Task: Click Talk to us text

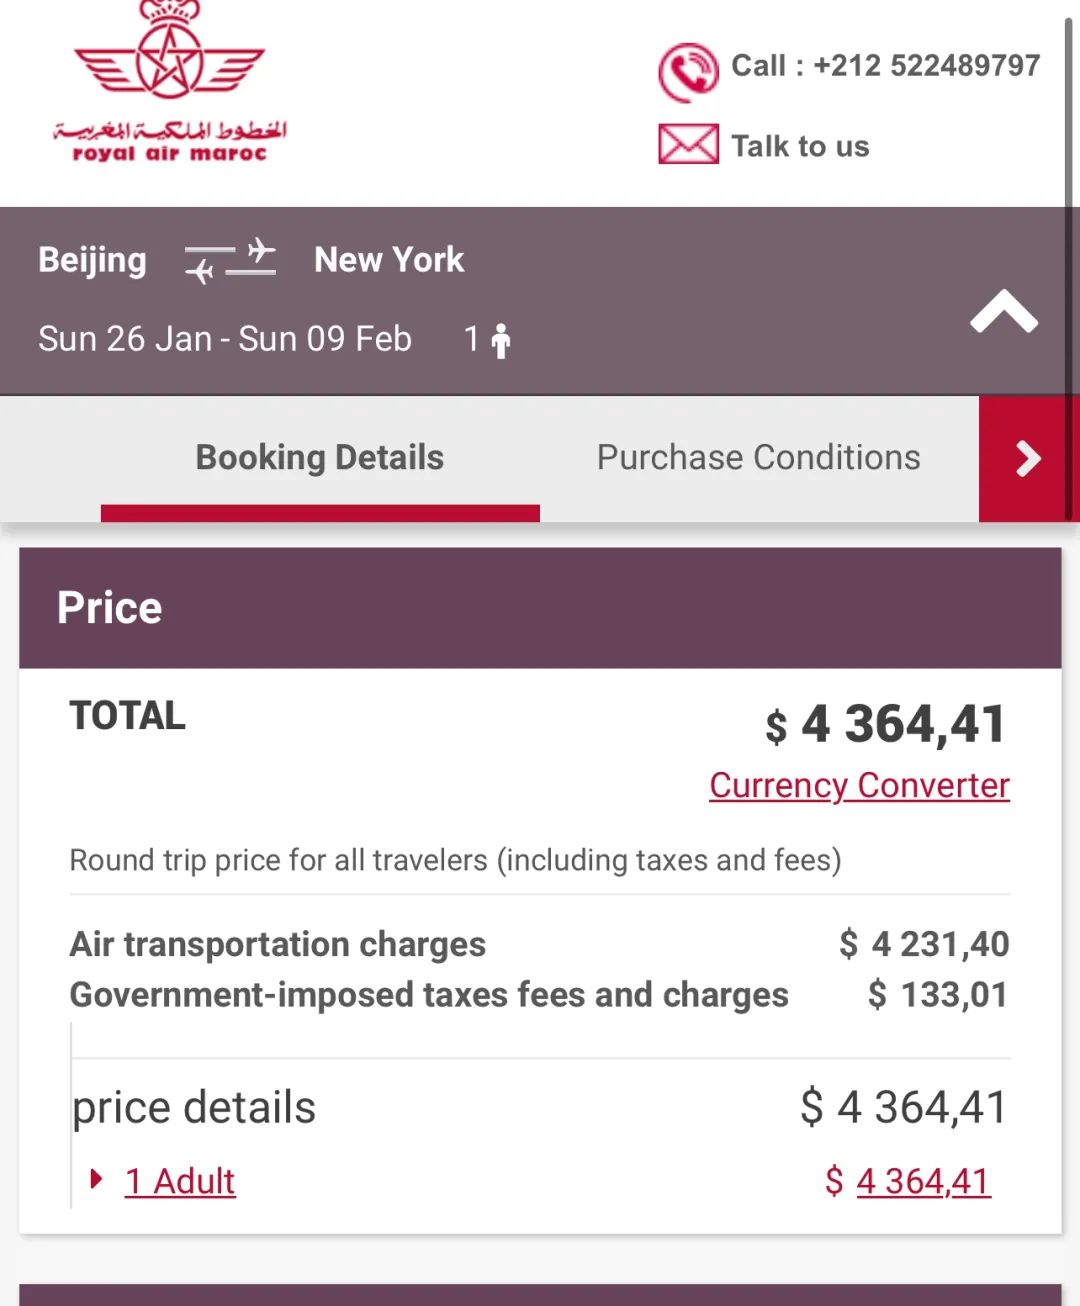Action: 800,146
